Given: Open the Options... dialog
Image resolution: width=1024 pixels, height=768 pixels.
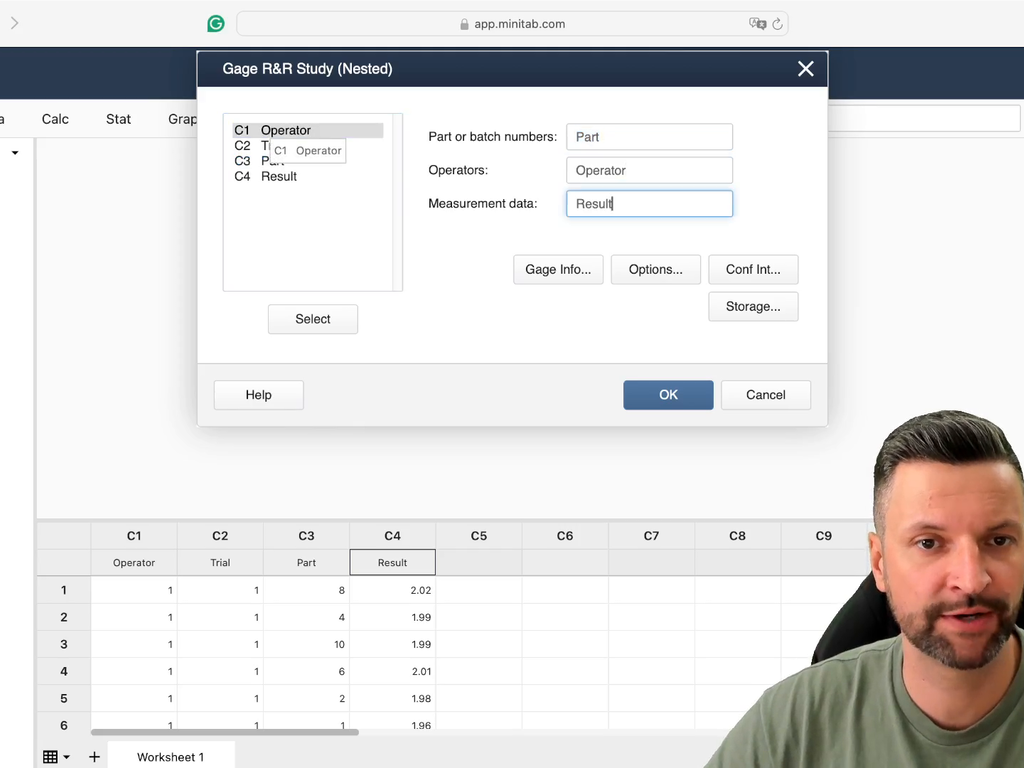Looking at the screenshot, I should (656, 270).
